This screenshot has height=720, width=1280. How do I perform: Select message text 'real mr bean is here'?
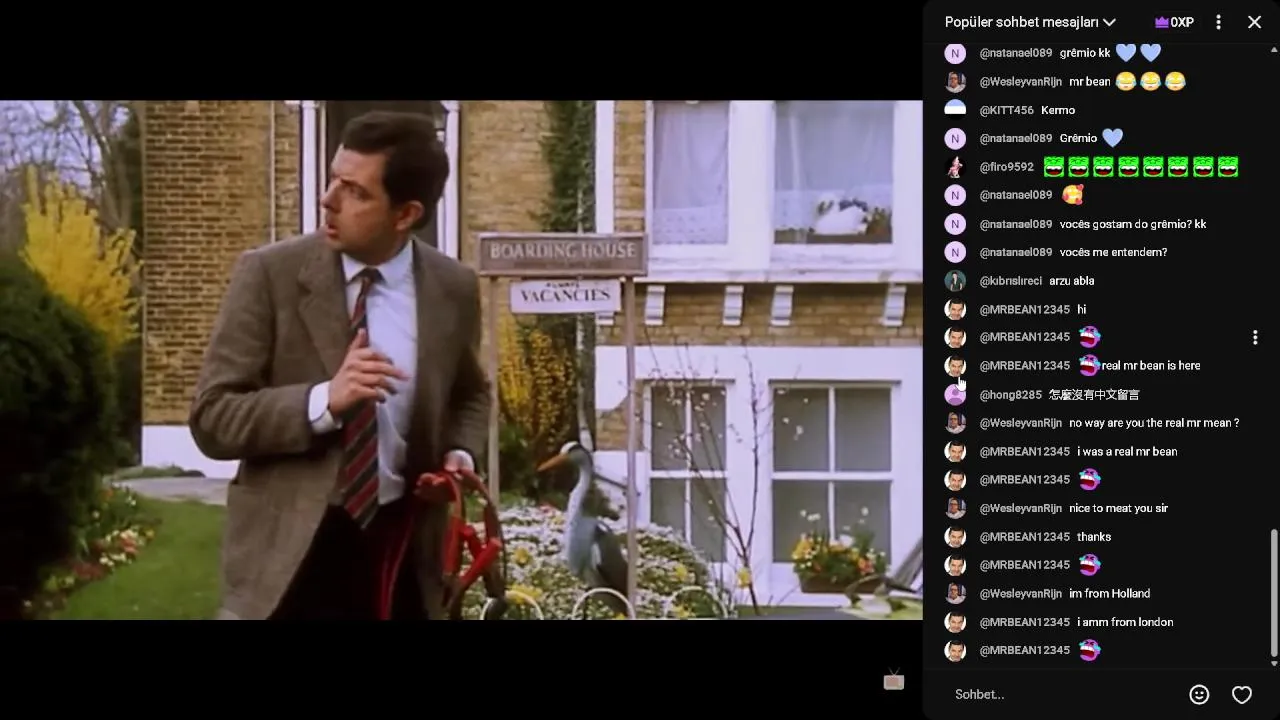click(1150, 366)
